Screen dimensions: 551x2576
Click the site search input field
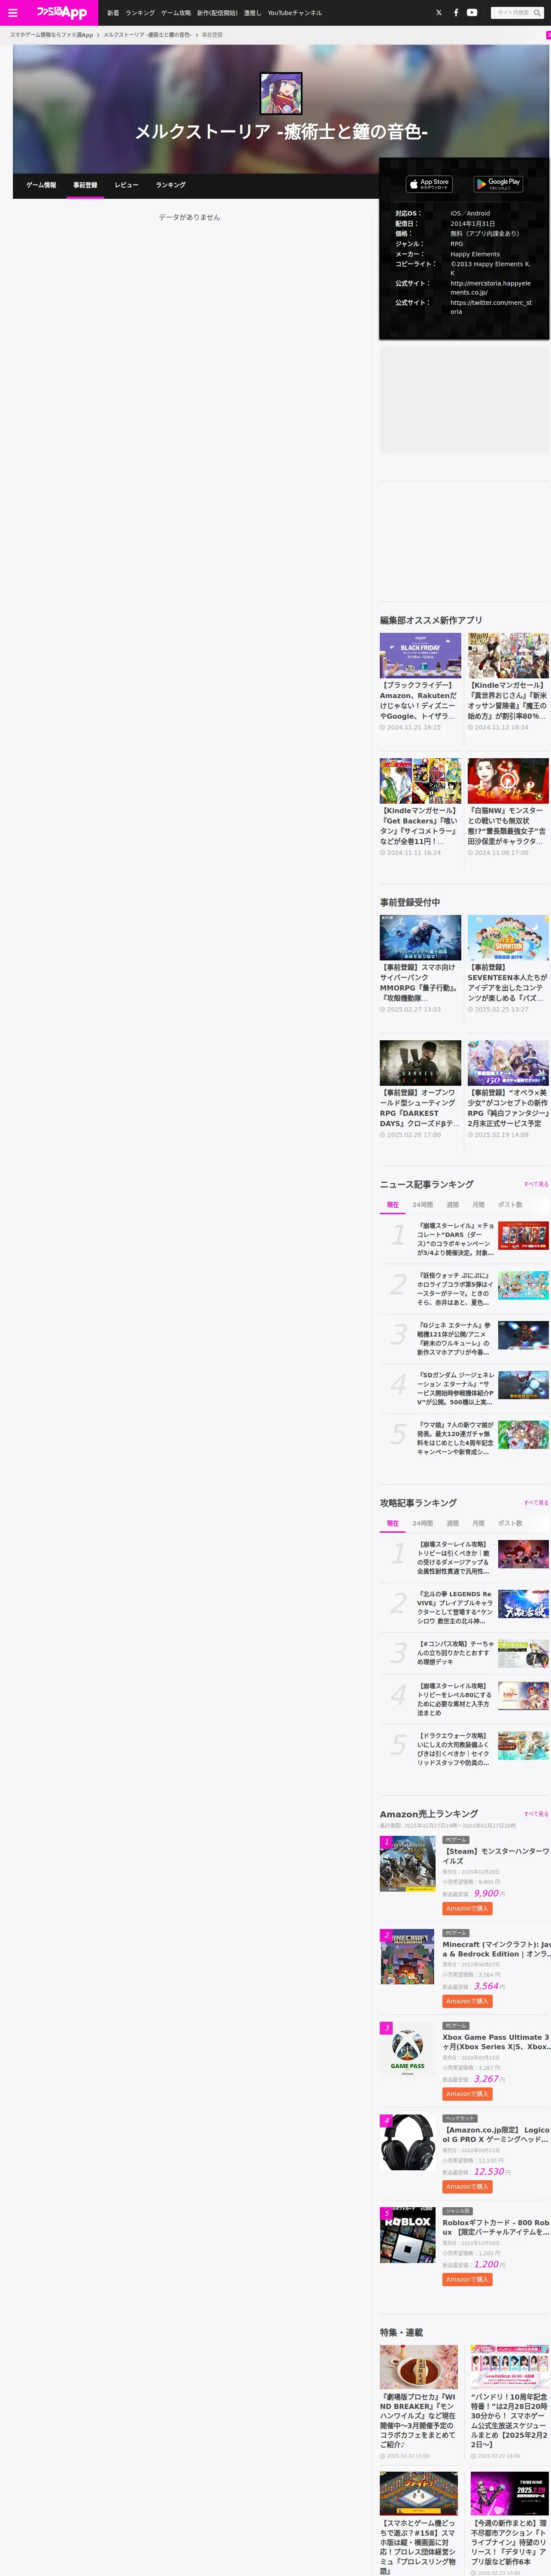[x=512, y=13]
